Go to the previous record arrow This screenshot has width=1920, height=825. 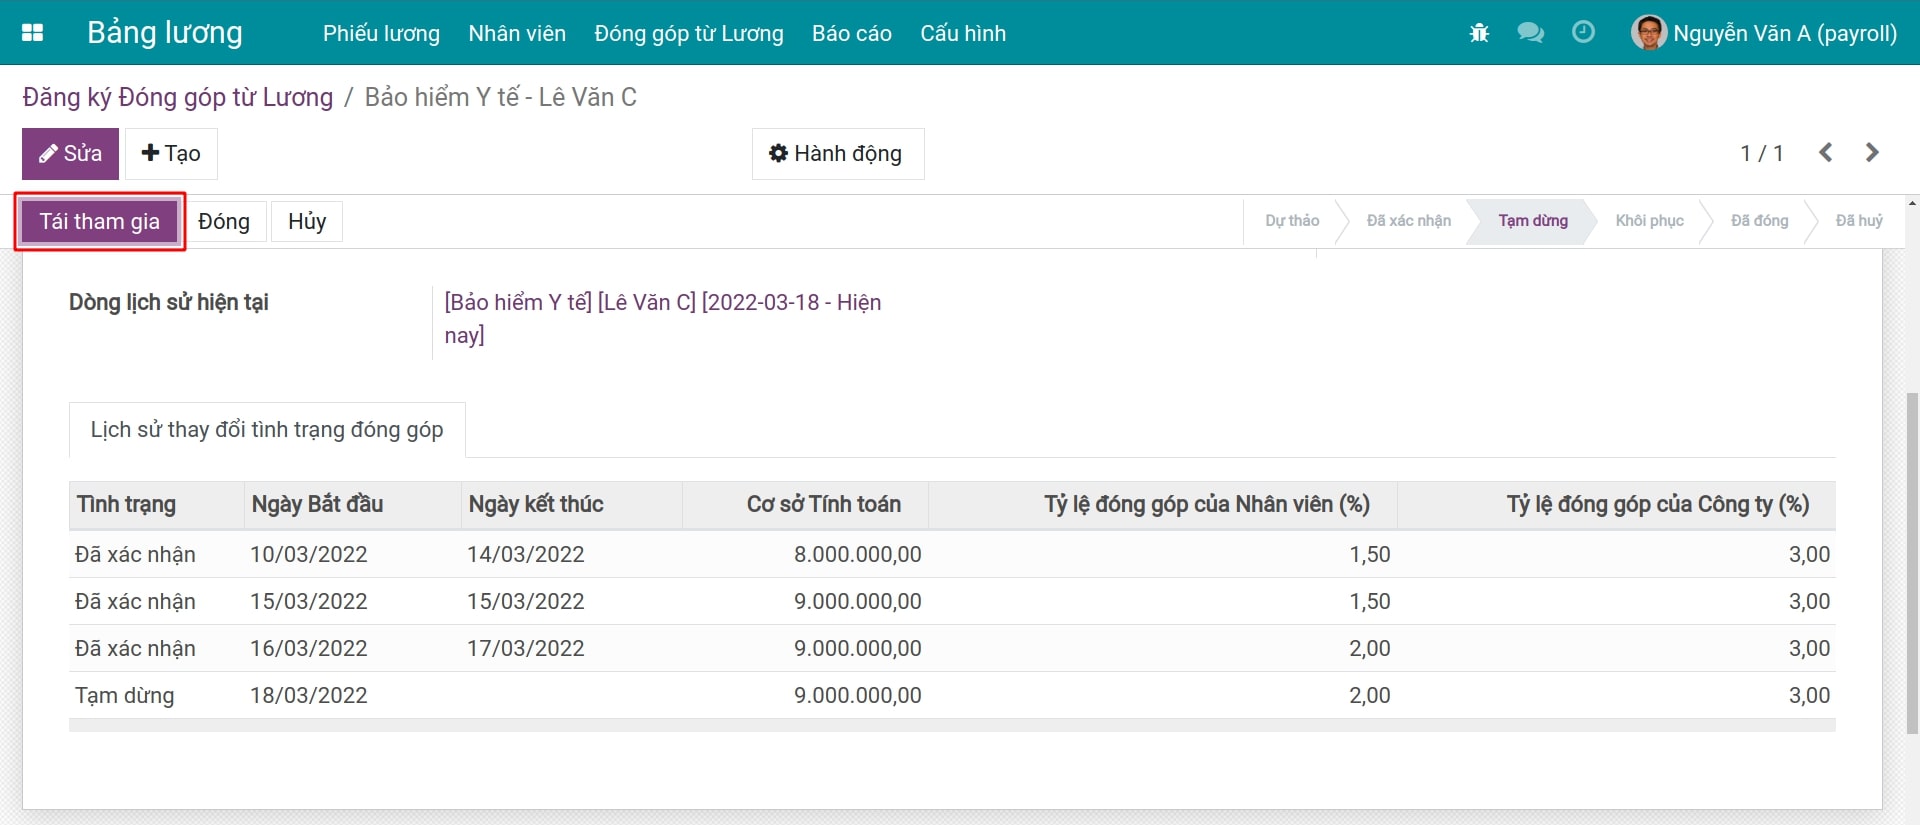click(x=1825, y=153)
